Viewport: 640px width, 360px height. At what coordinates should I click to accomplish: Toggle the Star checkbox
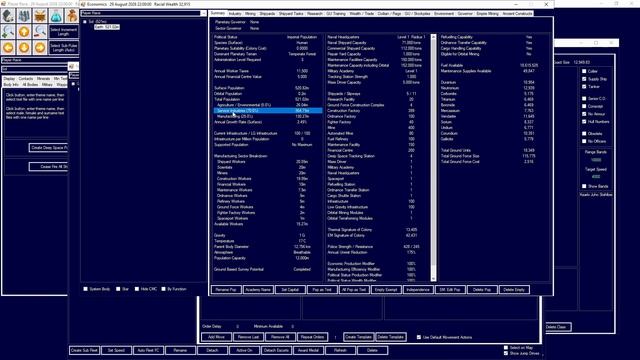point(118,289)
